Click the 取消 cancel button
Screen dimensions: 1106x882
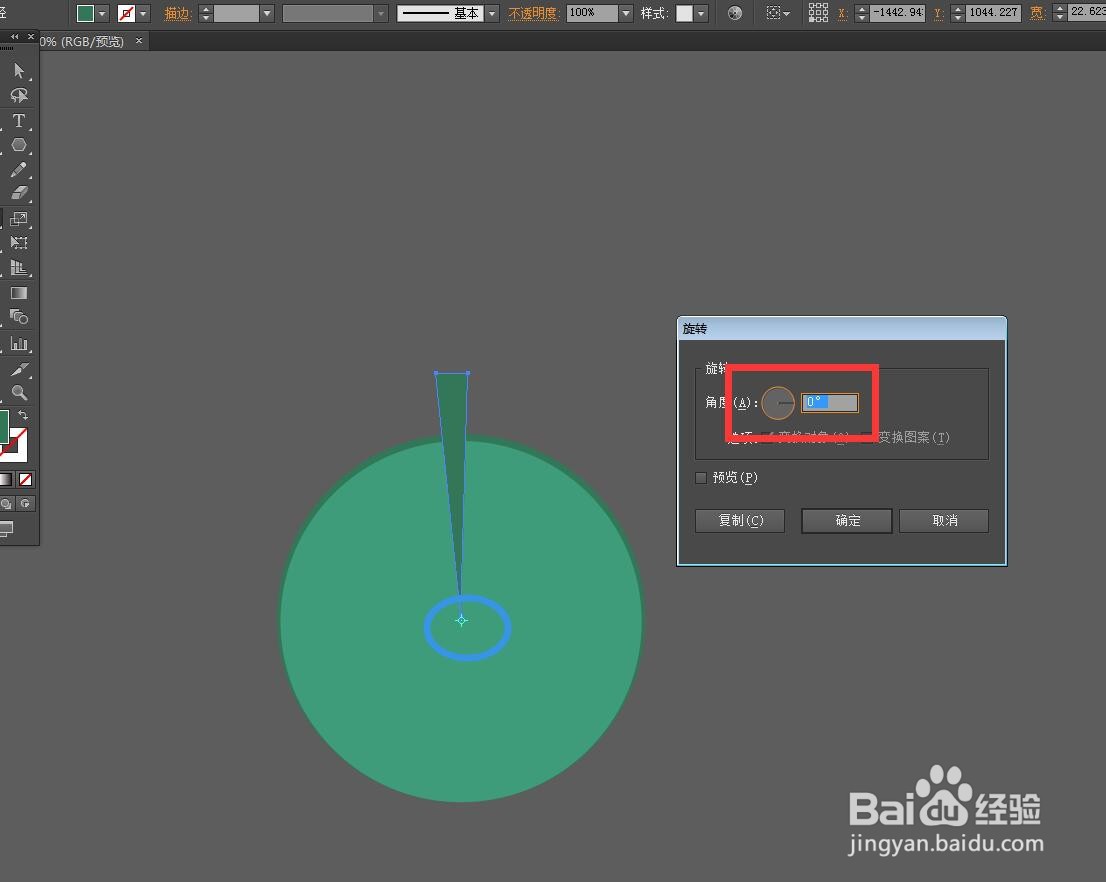(x=944, y=521)
